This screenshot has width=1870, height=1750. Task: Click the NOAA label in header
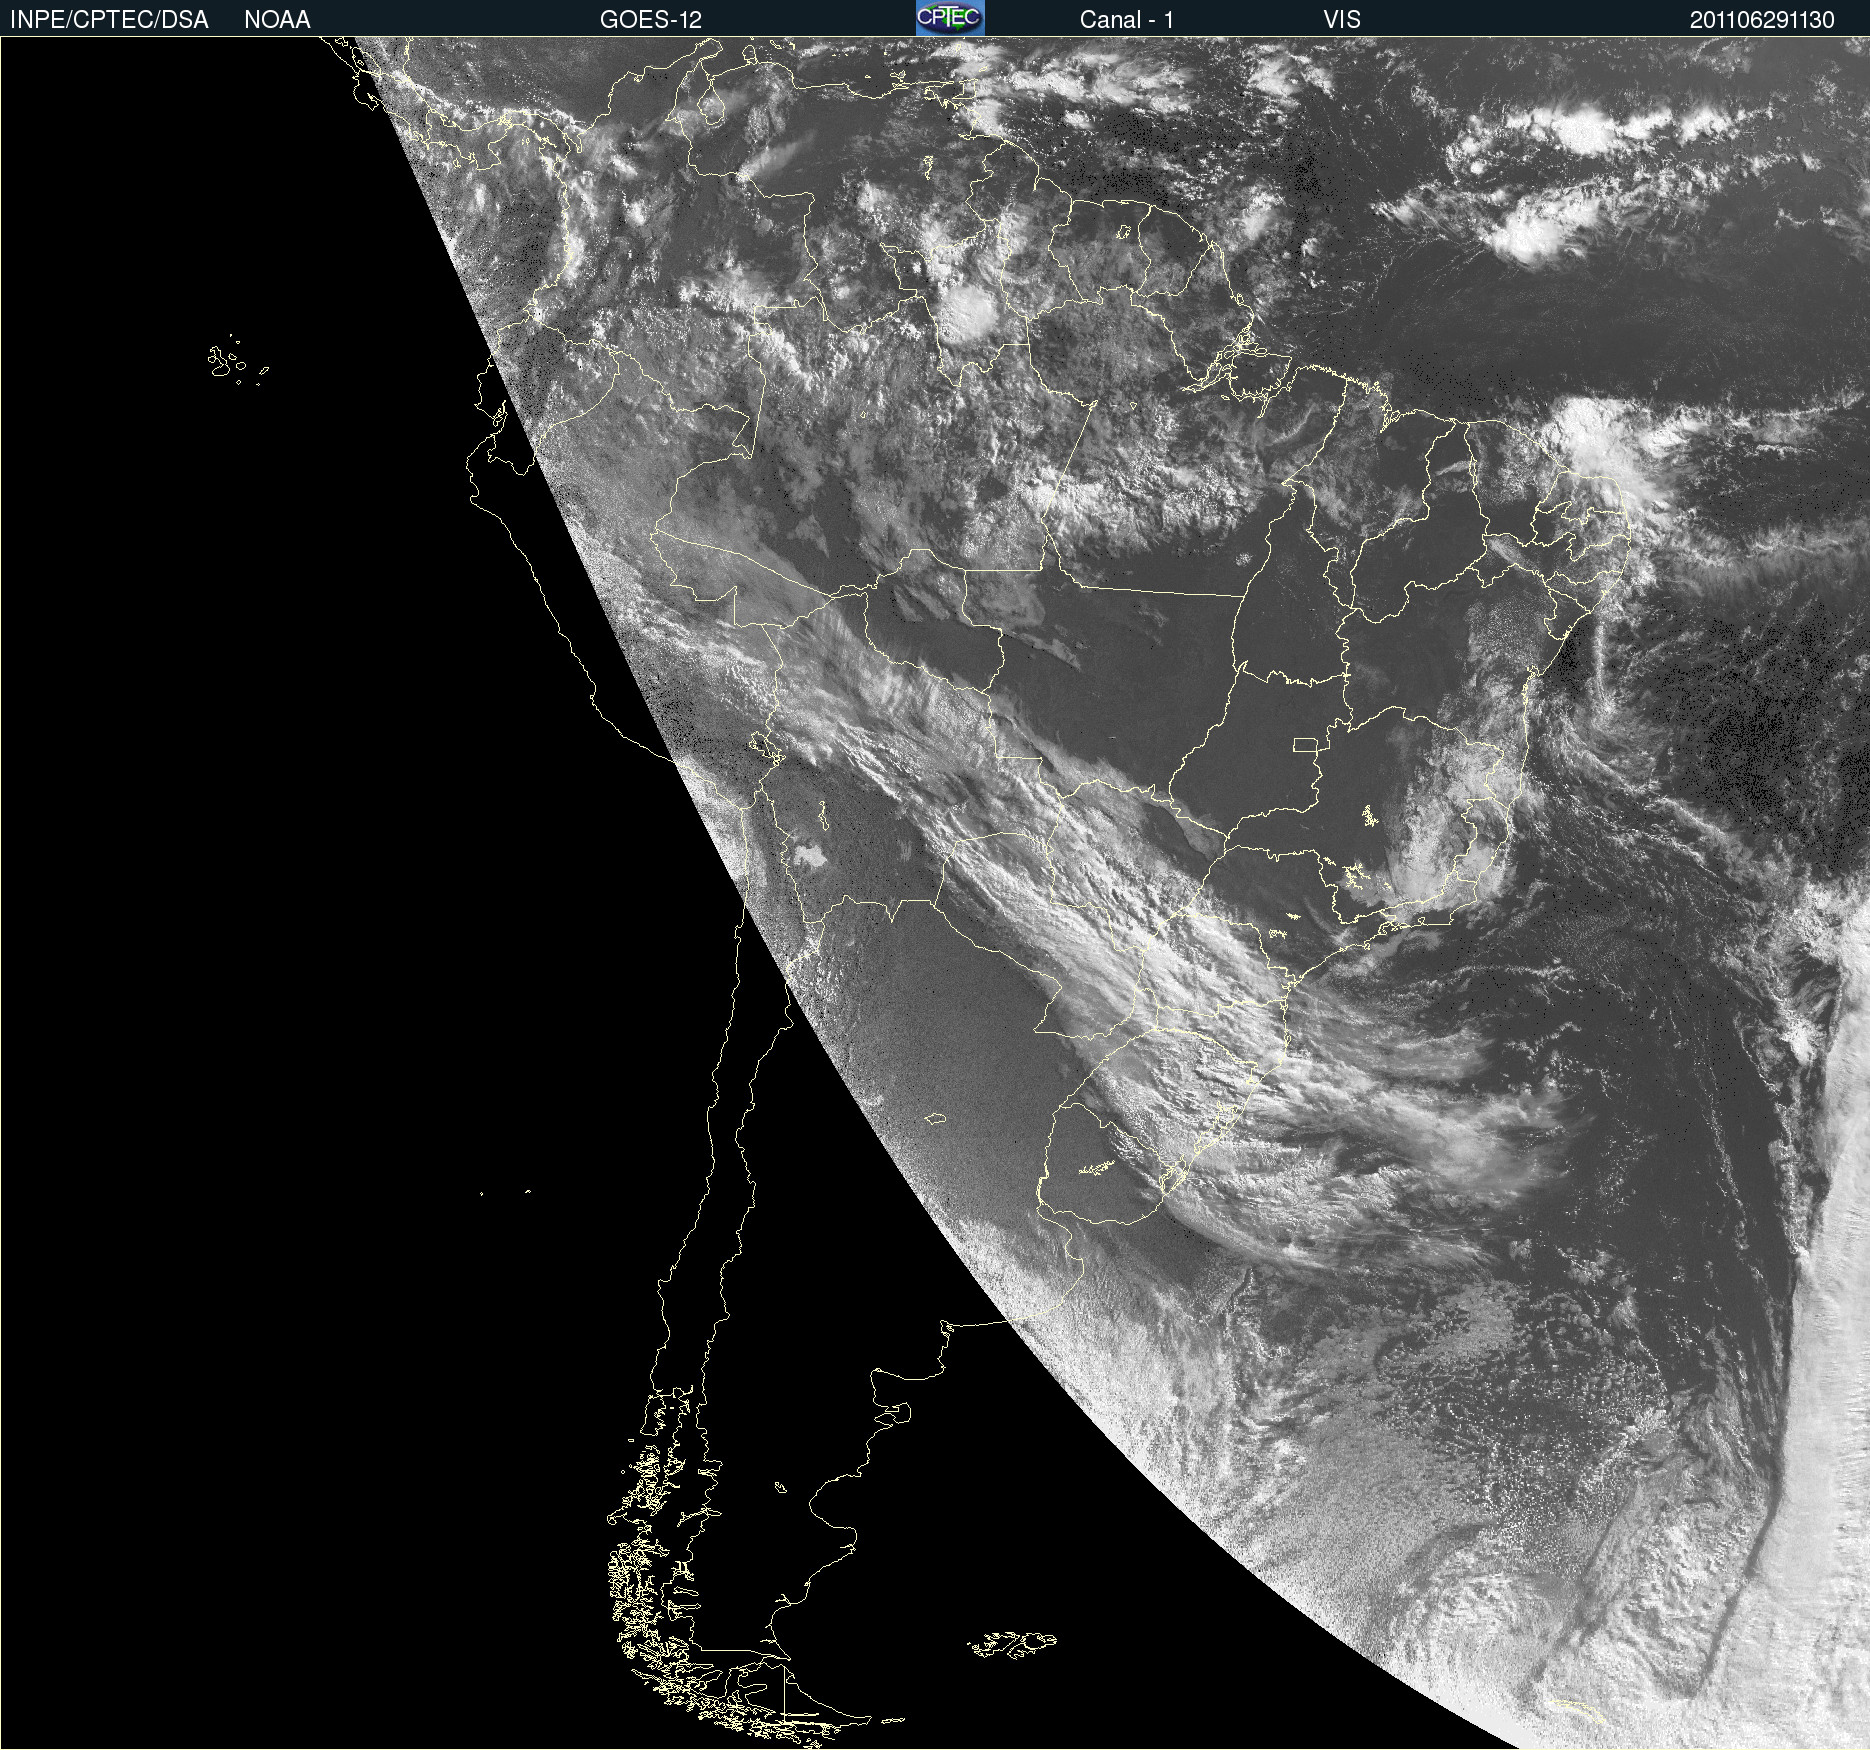(277, 20)
